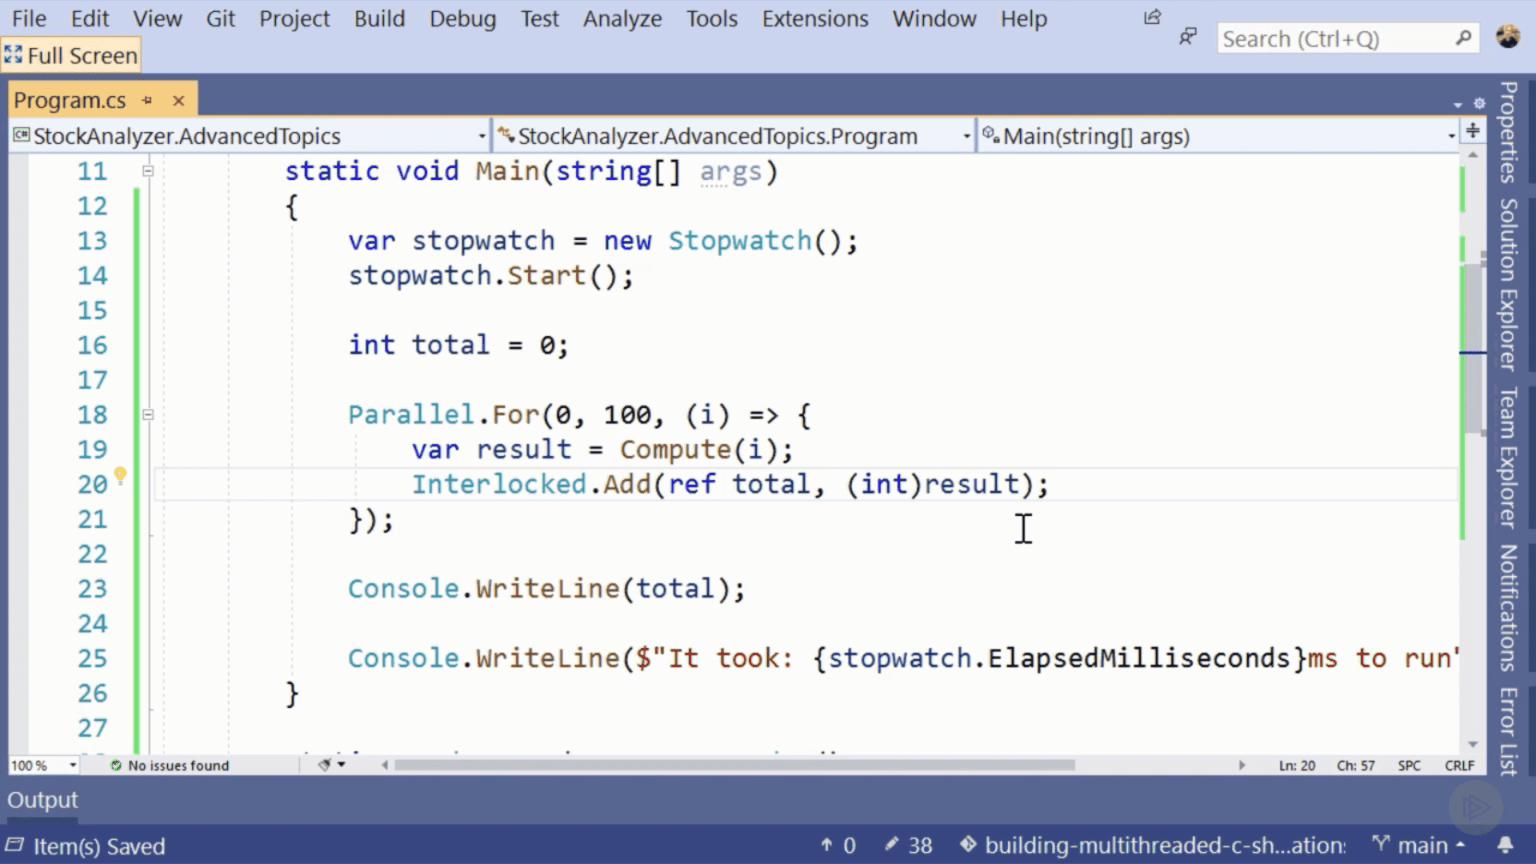This screenshot has width=1536, height=864.
Task: Click the send feedback icon
Action: click(1187, 38)
